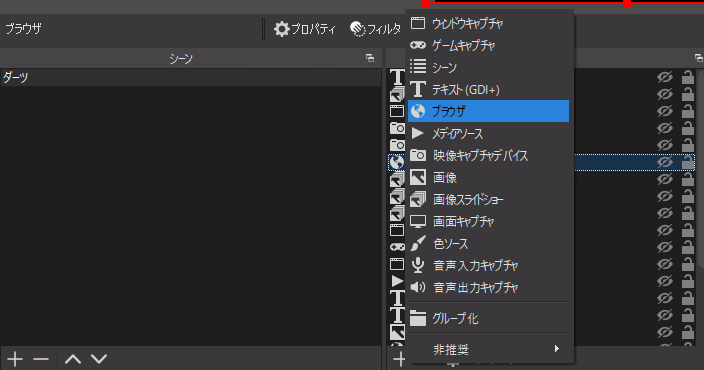Click the plus button under the sources list
The height and width of the screenshot is (370, 704).
point(399,359)
